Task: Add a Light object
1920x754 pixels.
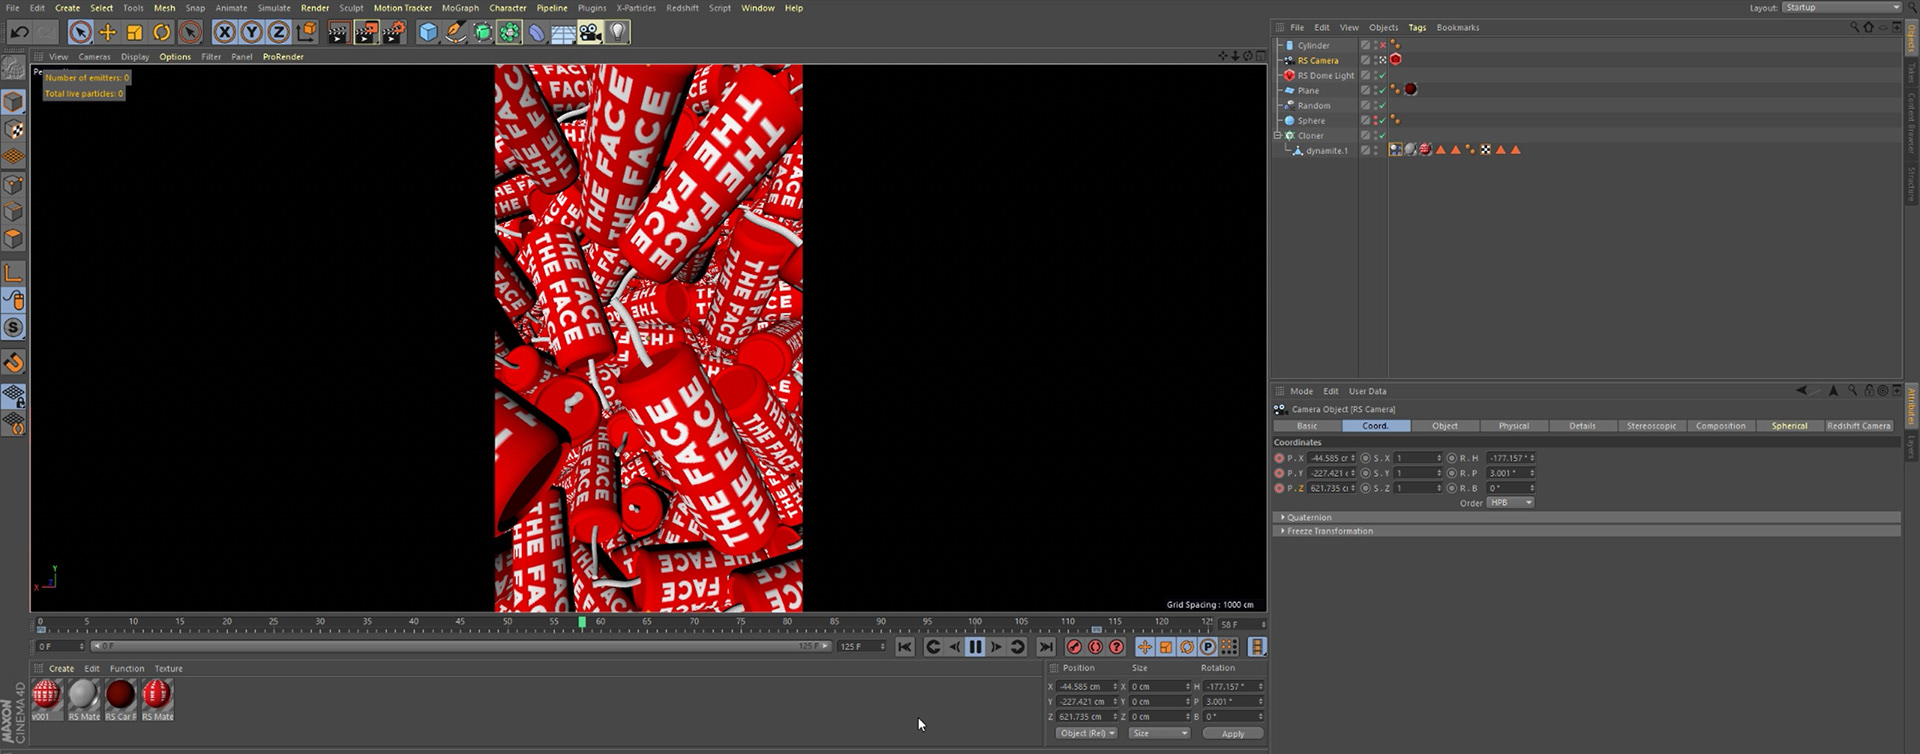Action: [x=617, y=33]
